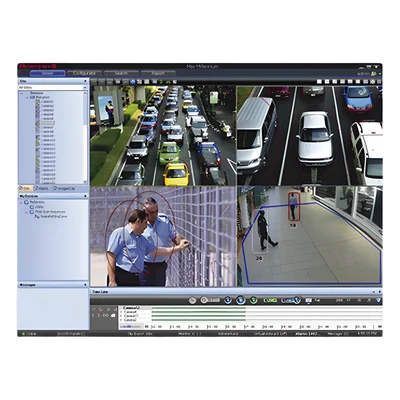Switch to the Viewer tab
This screenshot has width=400, height=400.
[x=47, y=73]
